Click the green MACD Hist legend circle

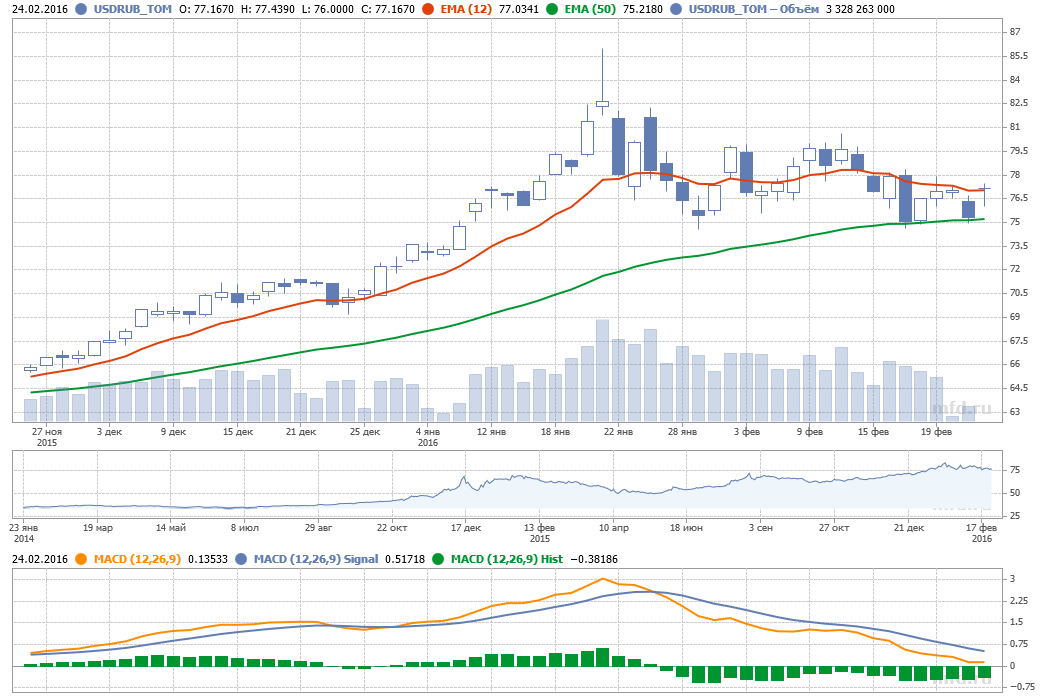pos(440,559)
